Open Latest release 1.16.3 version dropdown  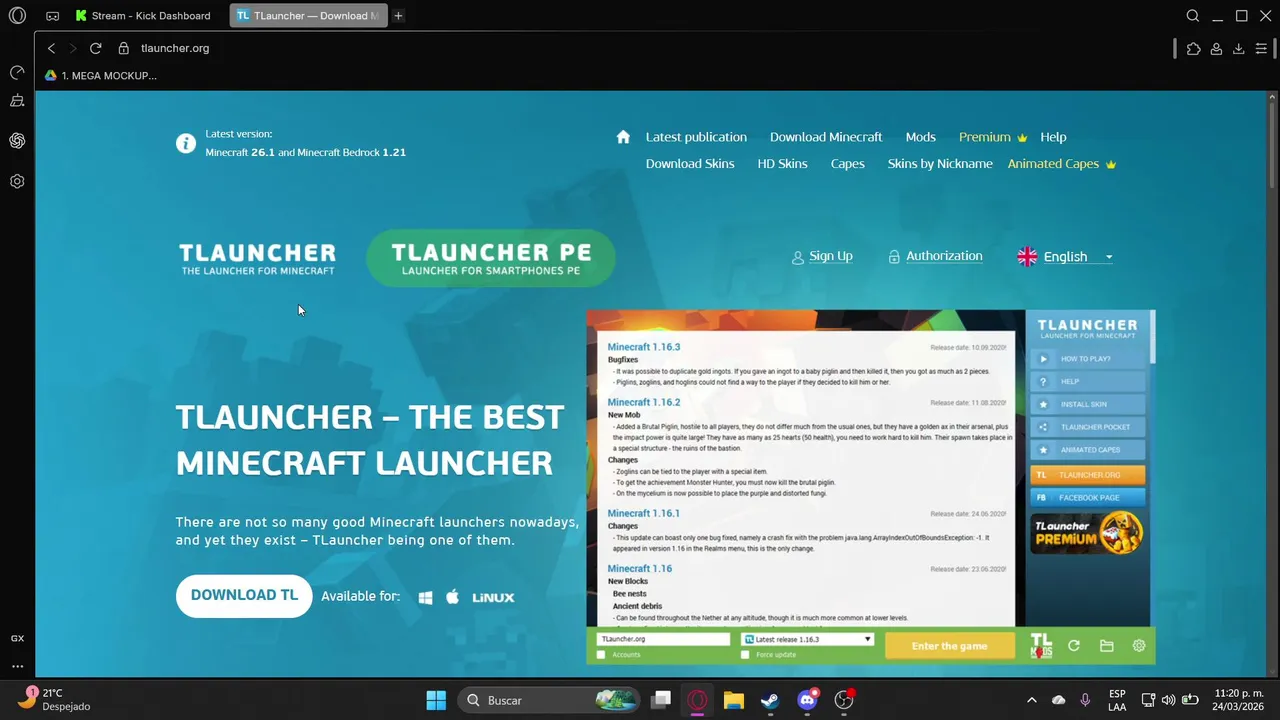(x=808, y=639)
